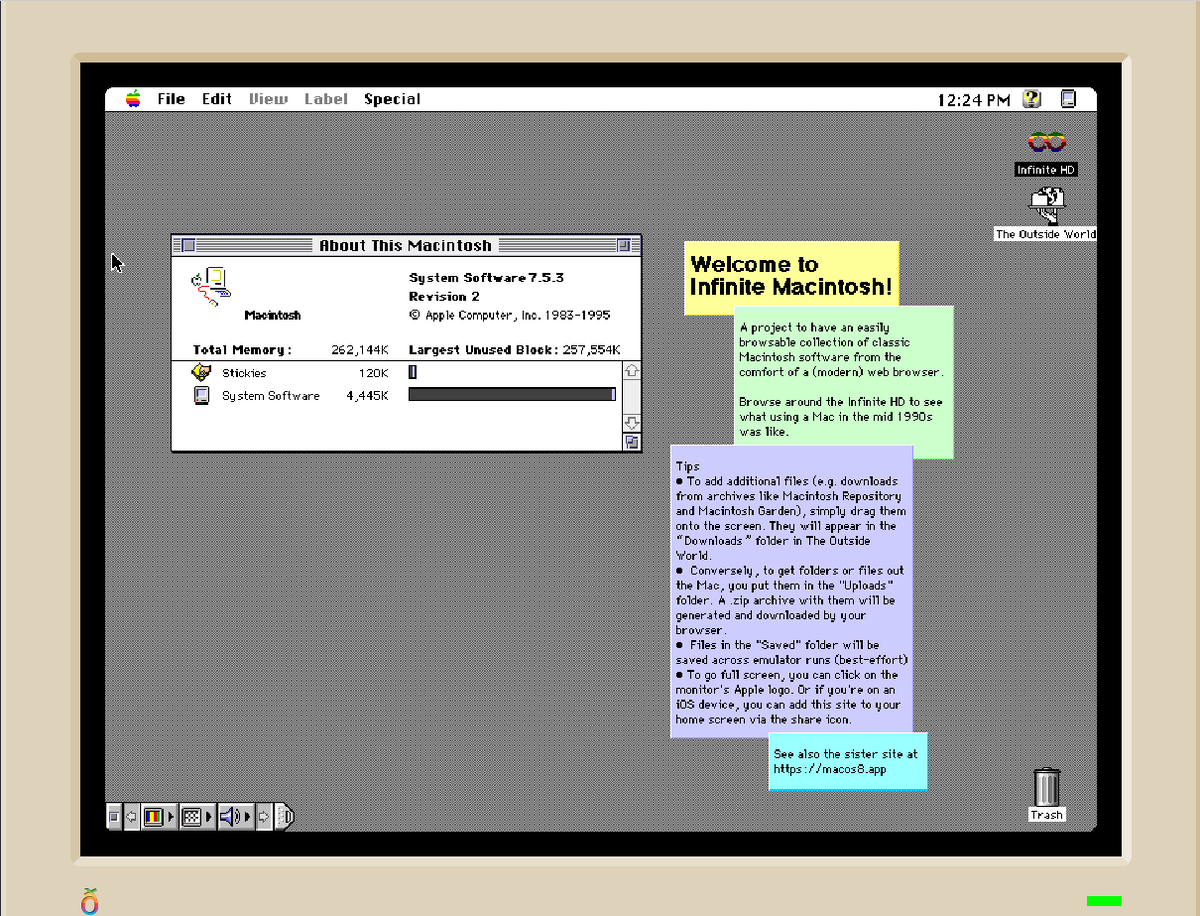The image size is (1200, 916).
Task: Expand the sound volume module arrow
Action: click(x=247, y=817)
